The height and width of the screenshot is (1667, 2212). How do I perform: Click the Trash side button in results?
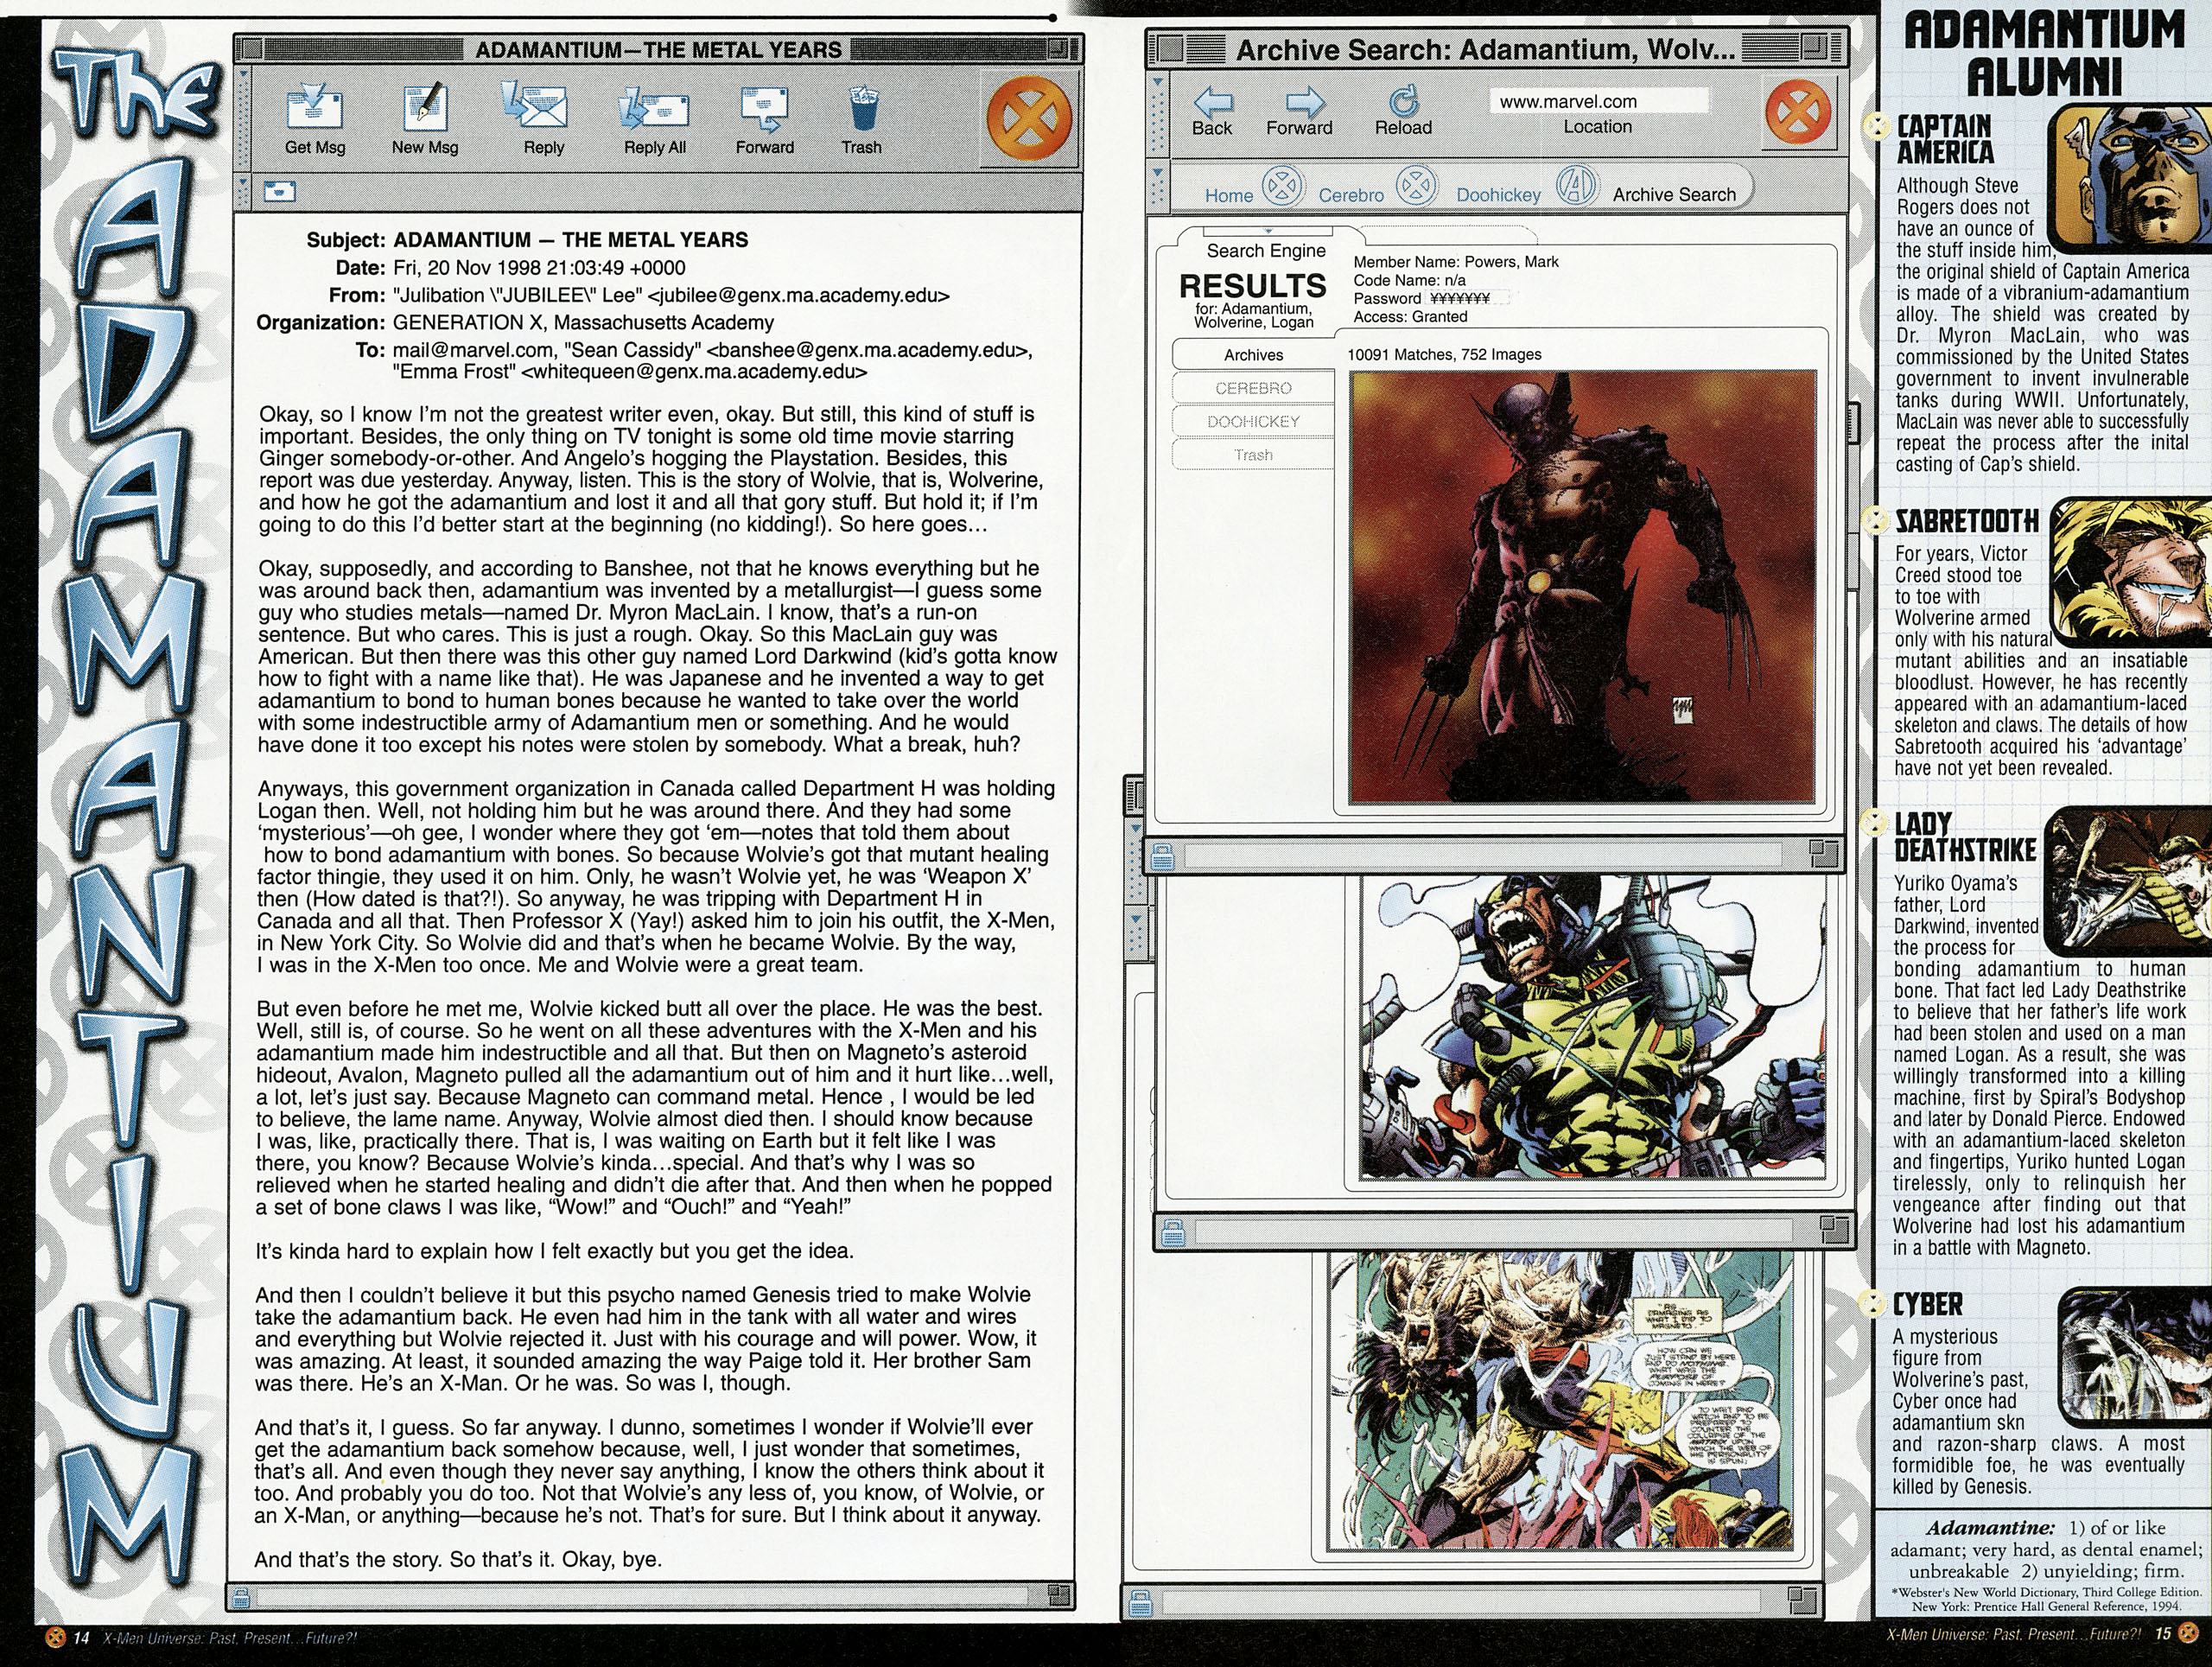[x=1253, y=455]
